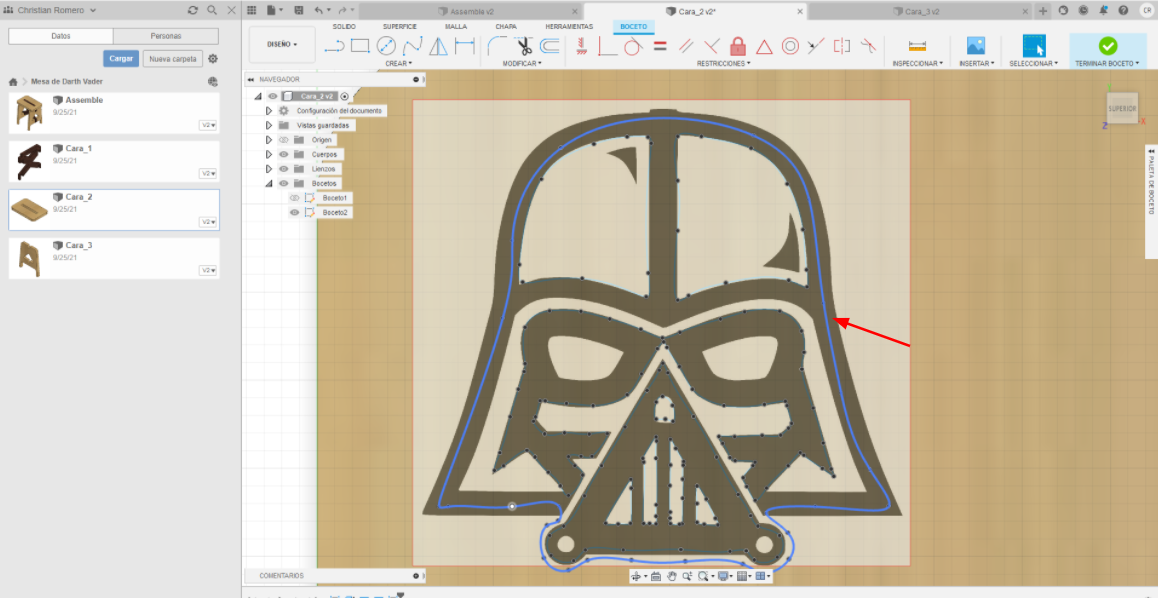Hide Boceto2 sketch
Screen dimensions: 1158x598
pyautogui.click(x=295, y=213)
